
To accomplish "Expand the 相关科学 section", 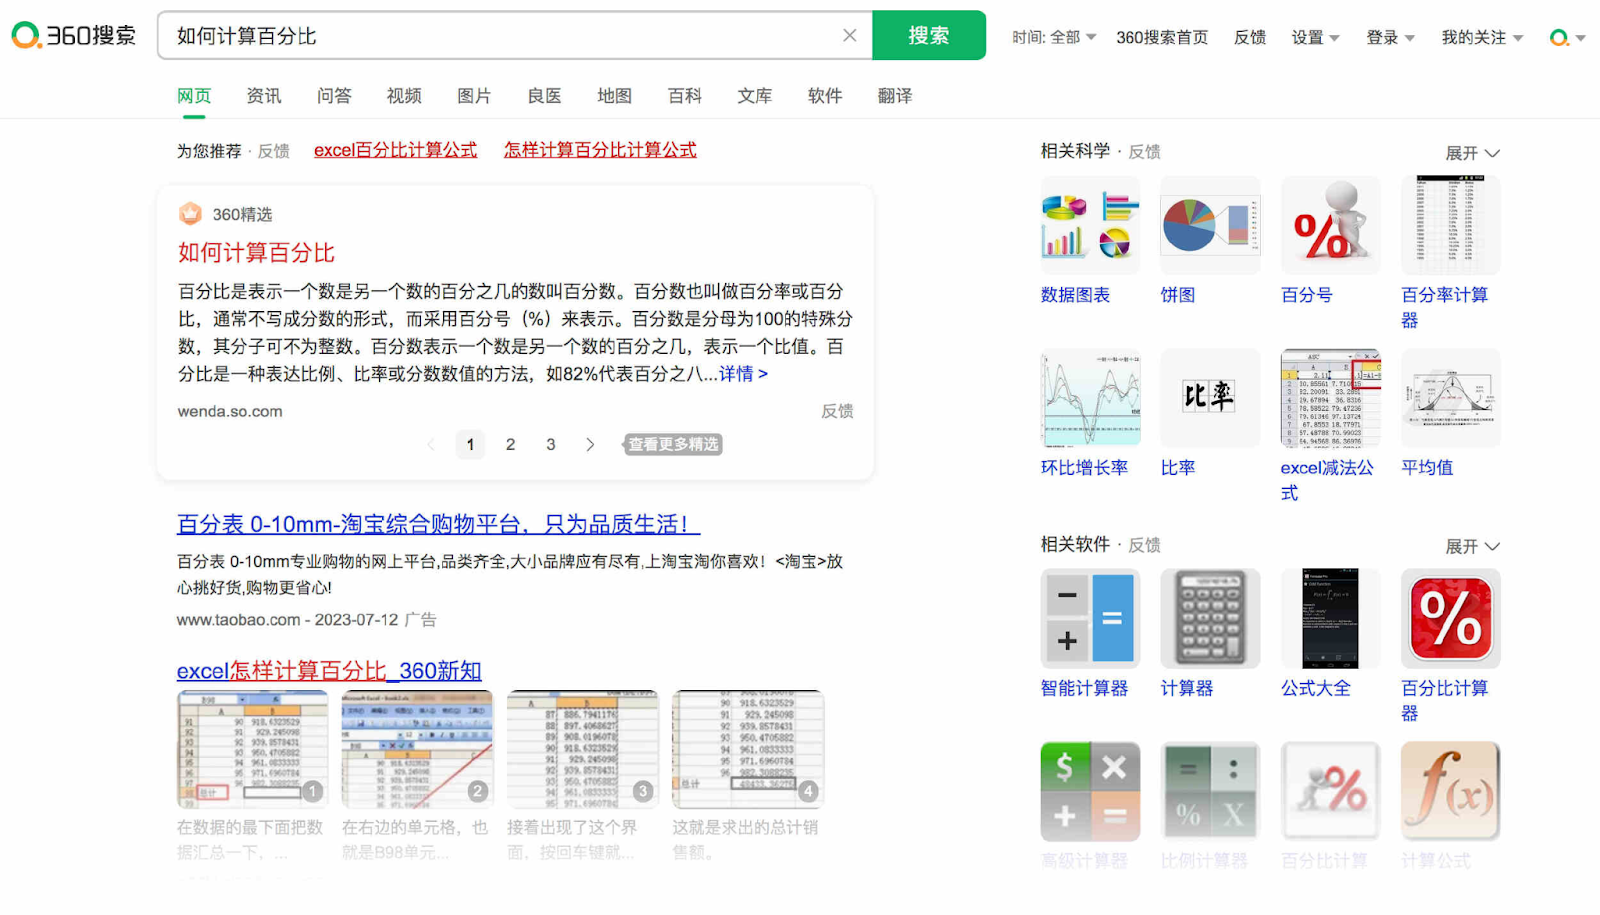I will [x=1472, y=153].
